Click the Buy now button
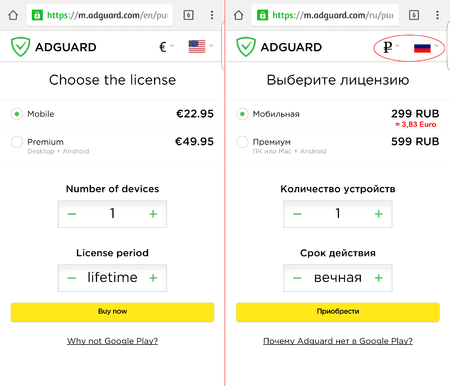450x386 pixels. point(112,312)
